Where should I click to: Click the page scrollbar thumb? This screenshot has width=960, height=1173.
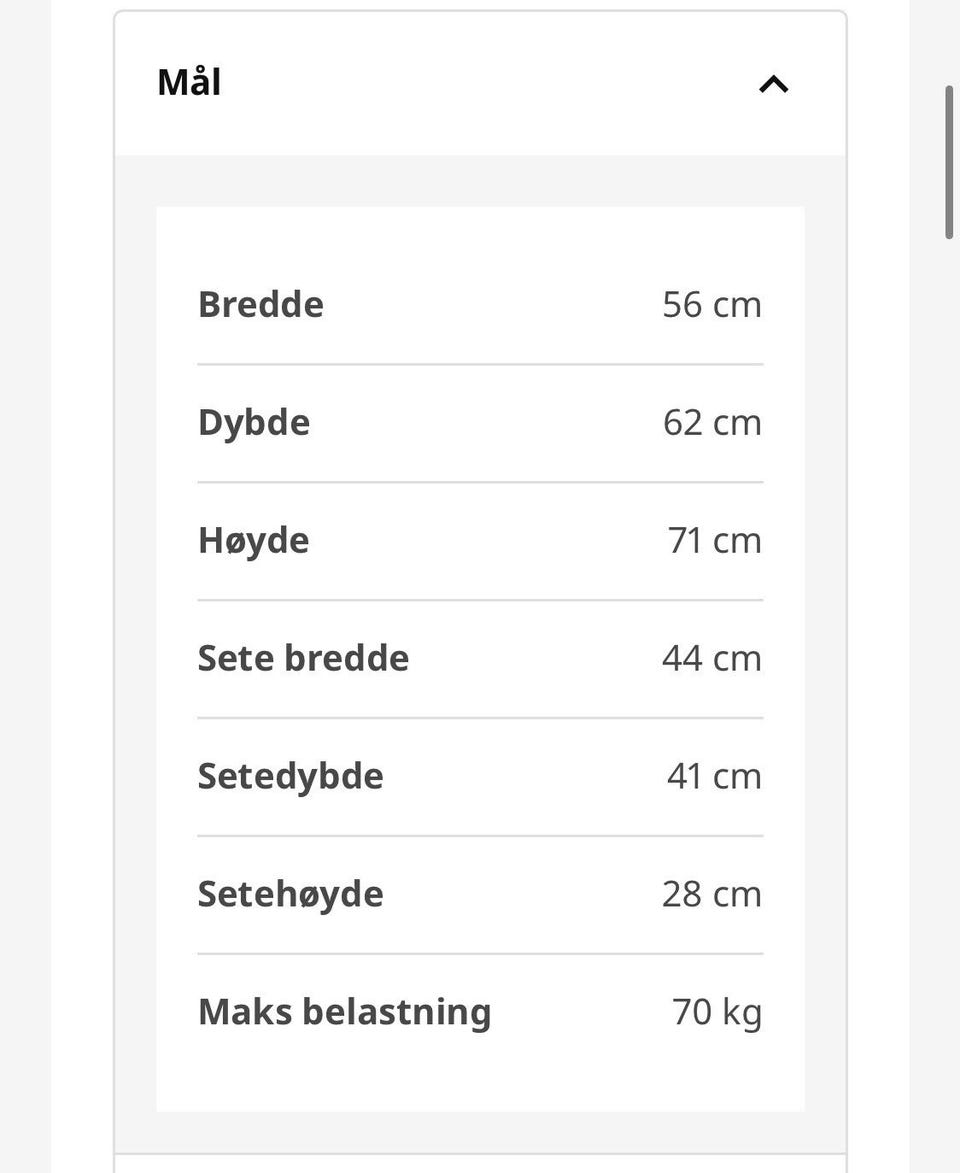(x=949, y=162)
